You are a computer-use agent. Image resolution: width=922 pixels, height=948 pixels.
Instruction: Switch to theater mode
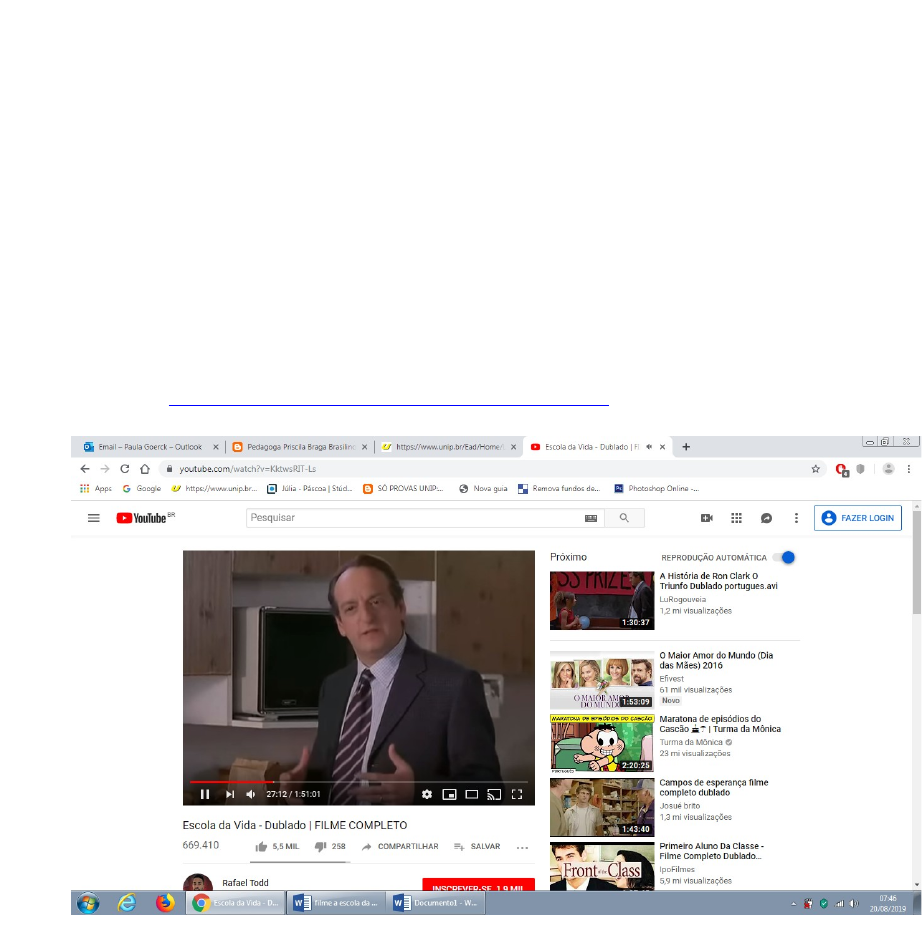click(472, 794)
